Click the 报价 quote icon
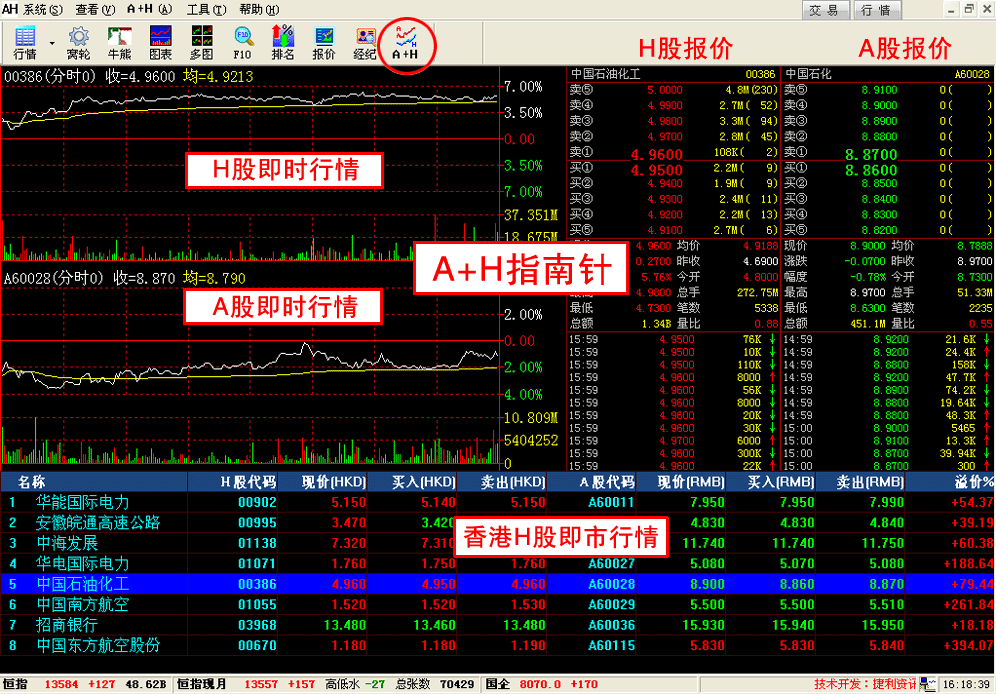This screenshot has height=694, width=996. point(324,43)
